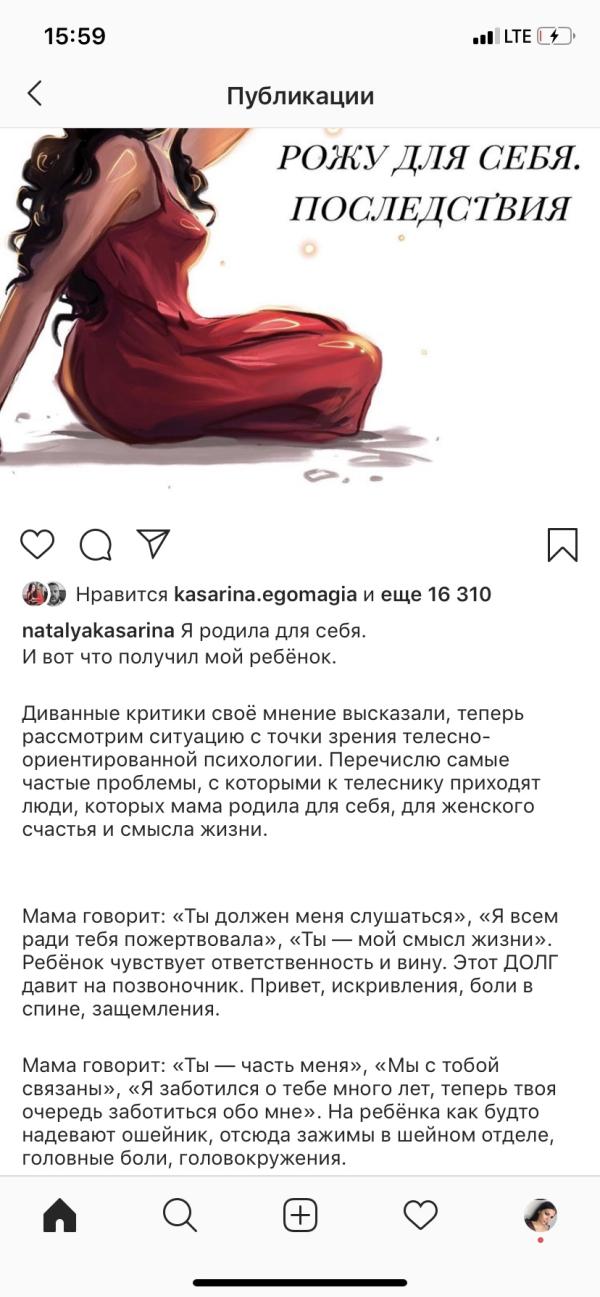The width and height of the screenshot is (600, 1297).
Task: Open the natalyakasarina username in the caption
Action: click(98, 631)
